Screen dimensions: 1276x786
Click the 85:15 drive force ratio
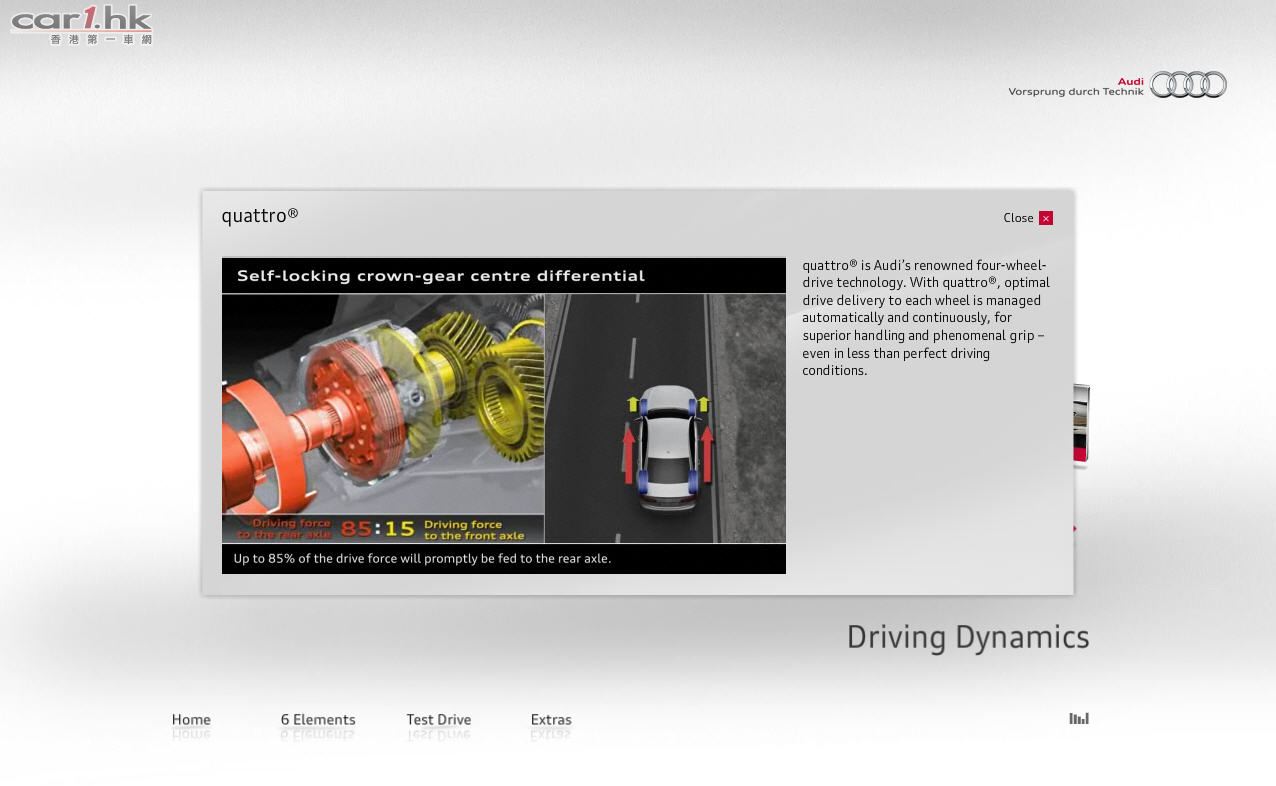[x=378, y=528]
